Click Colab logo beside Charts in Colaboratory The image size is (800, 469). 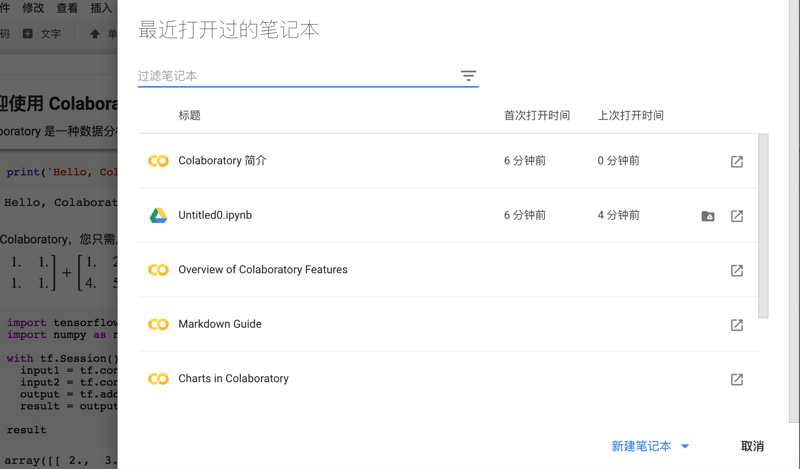(x=158, y=379)
